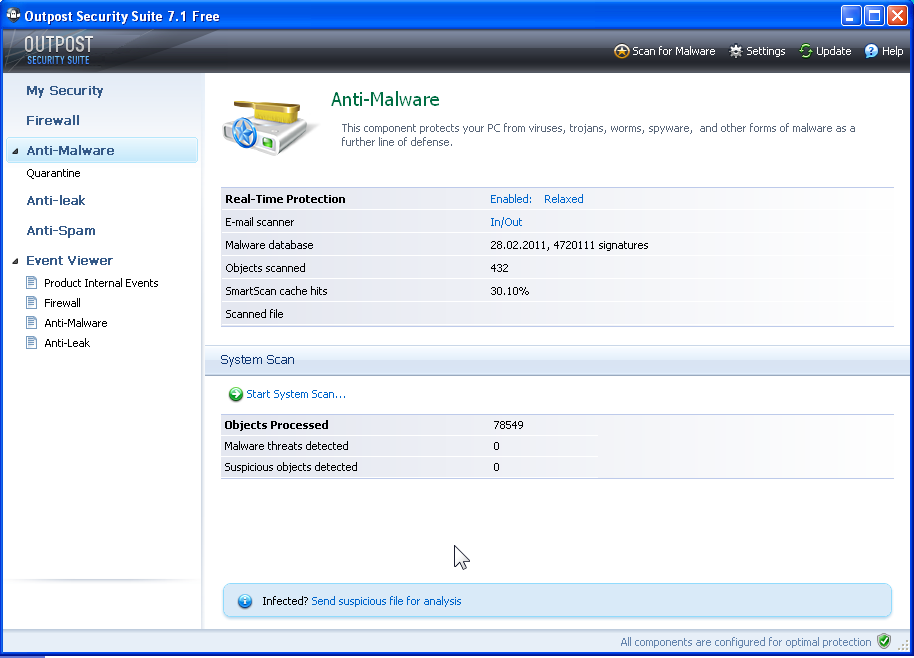Click the blue Help question icon
Screen dimensions: 914x658
pyautogui.click(x=871, y=51)
